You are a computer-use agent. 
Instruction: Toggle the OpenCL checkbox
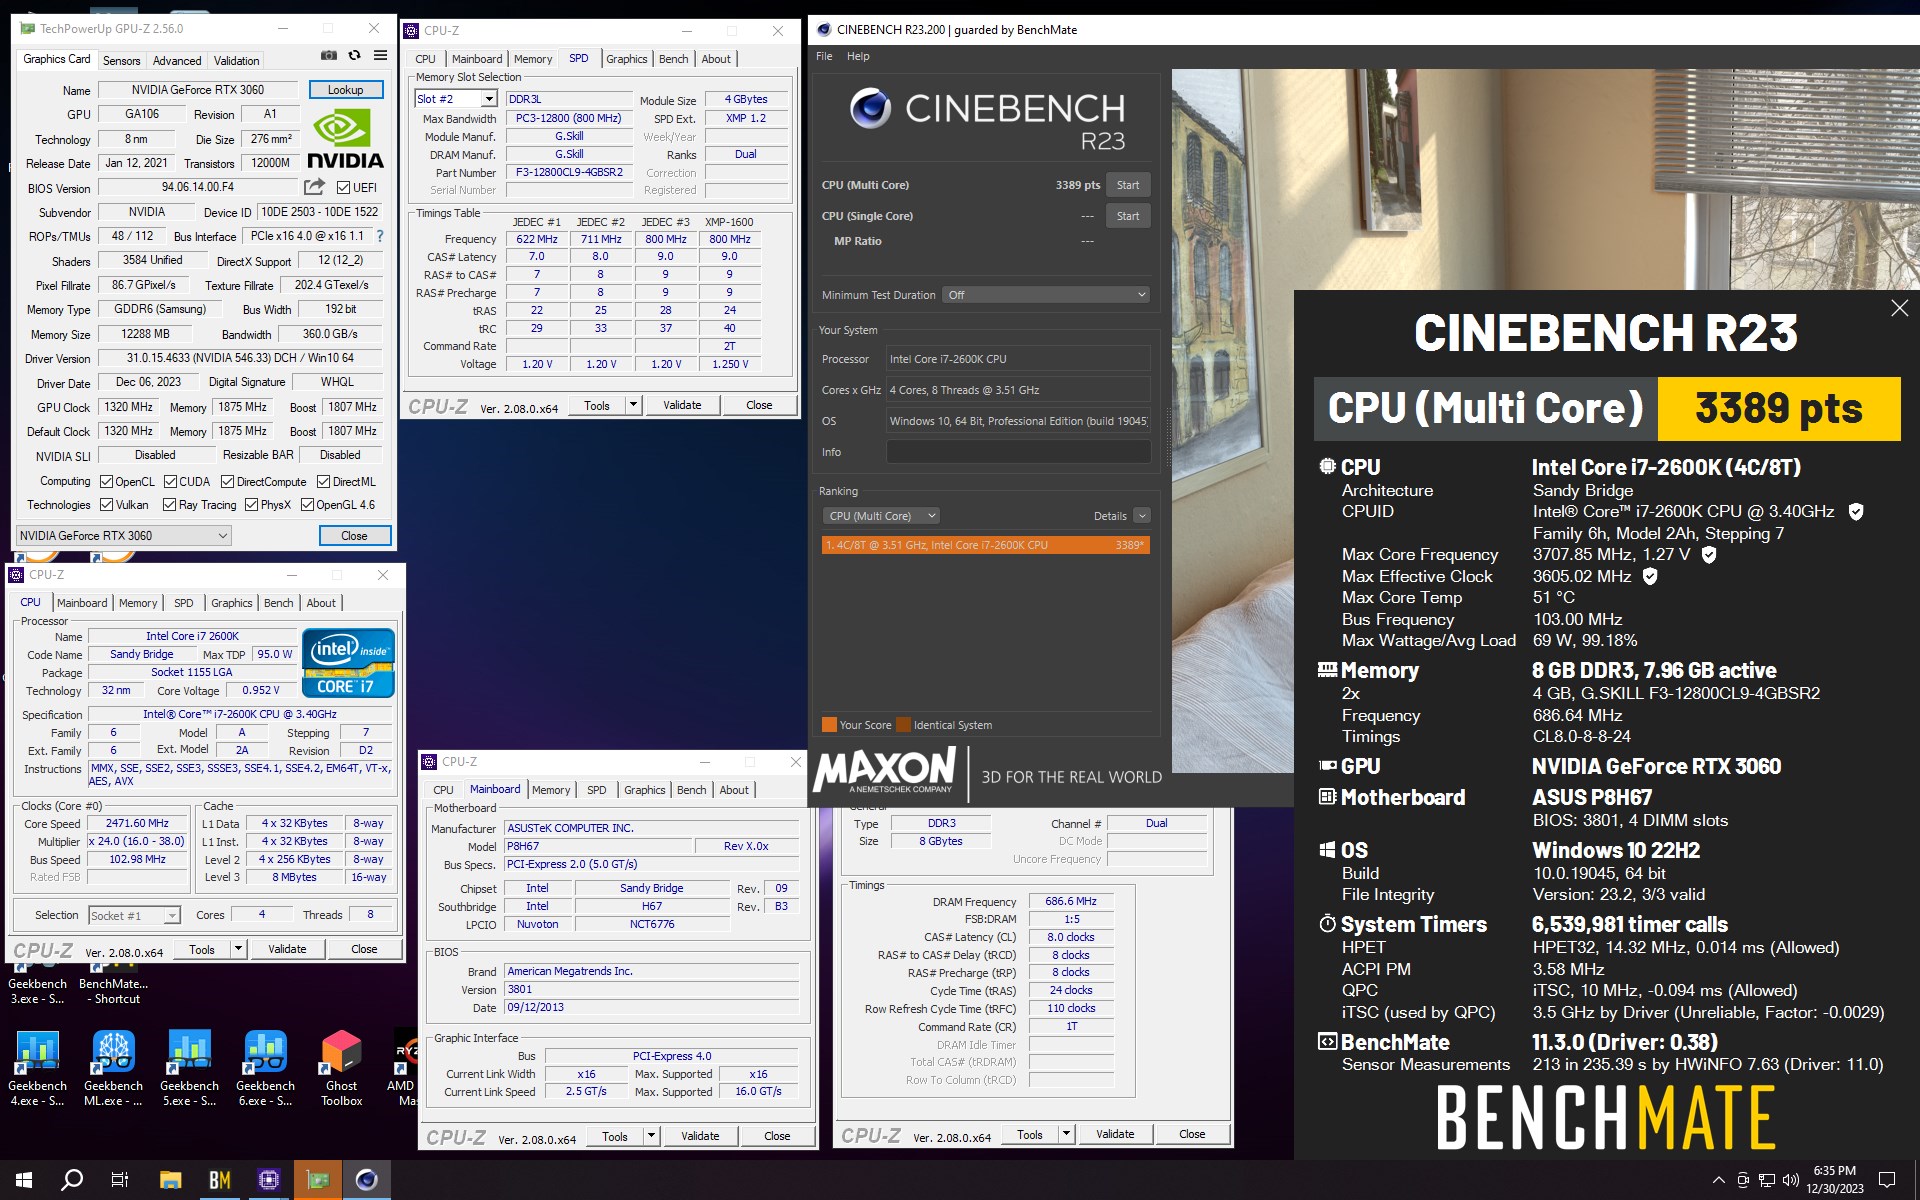107,481
